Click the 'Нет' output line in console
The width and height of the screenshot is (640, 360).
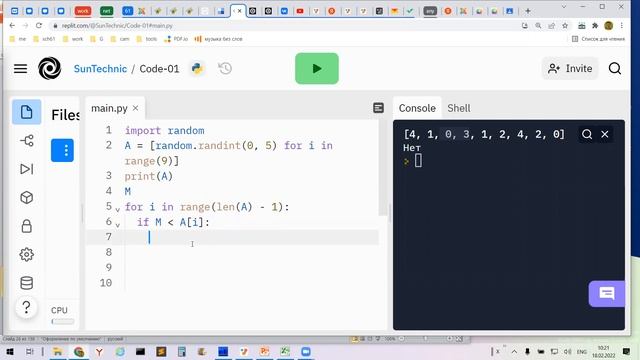pos(412,148)
